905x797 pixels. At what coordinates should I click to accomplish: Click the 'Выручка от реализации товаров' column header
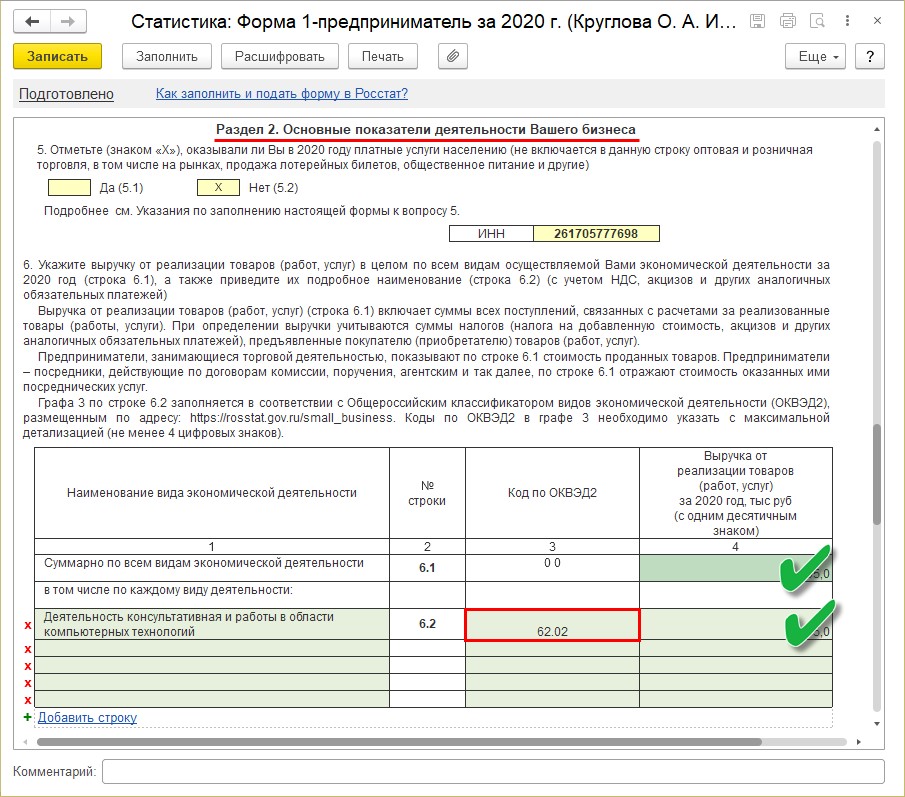(735, 493)
